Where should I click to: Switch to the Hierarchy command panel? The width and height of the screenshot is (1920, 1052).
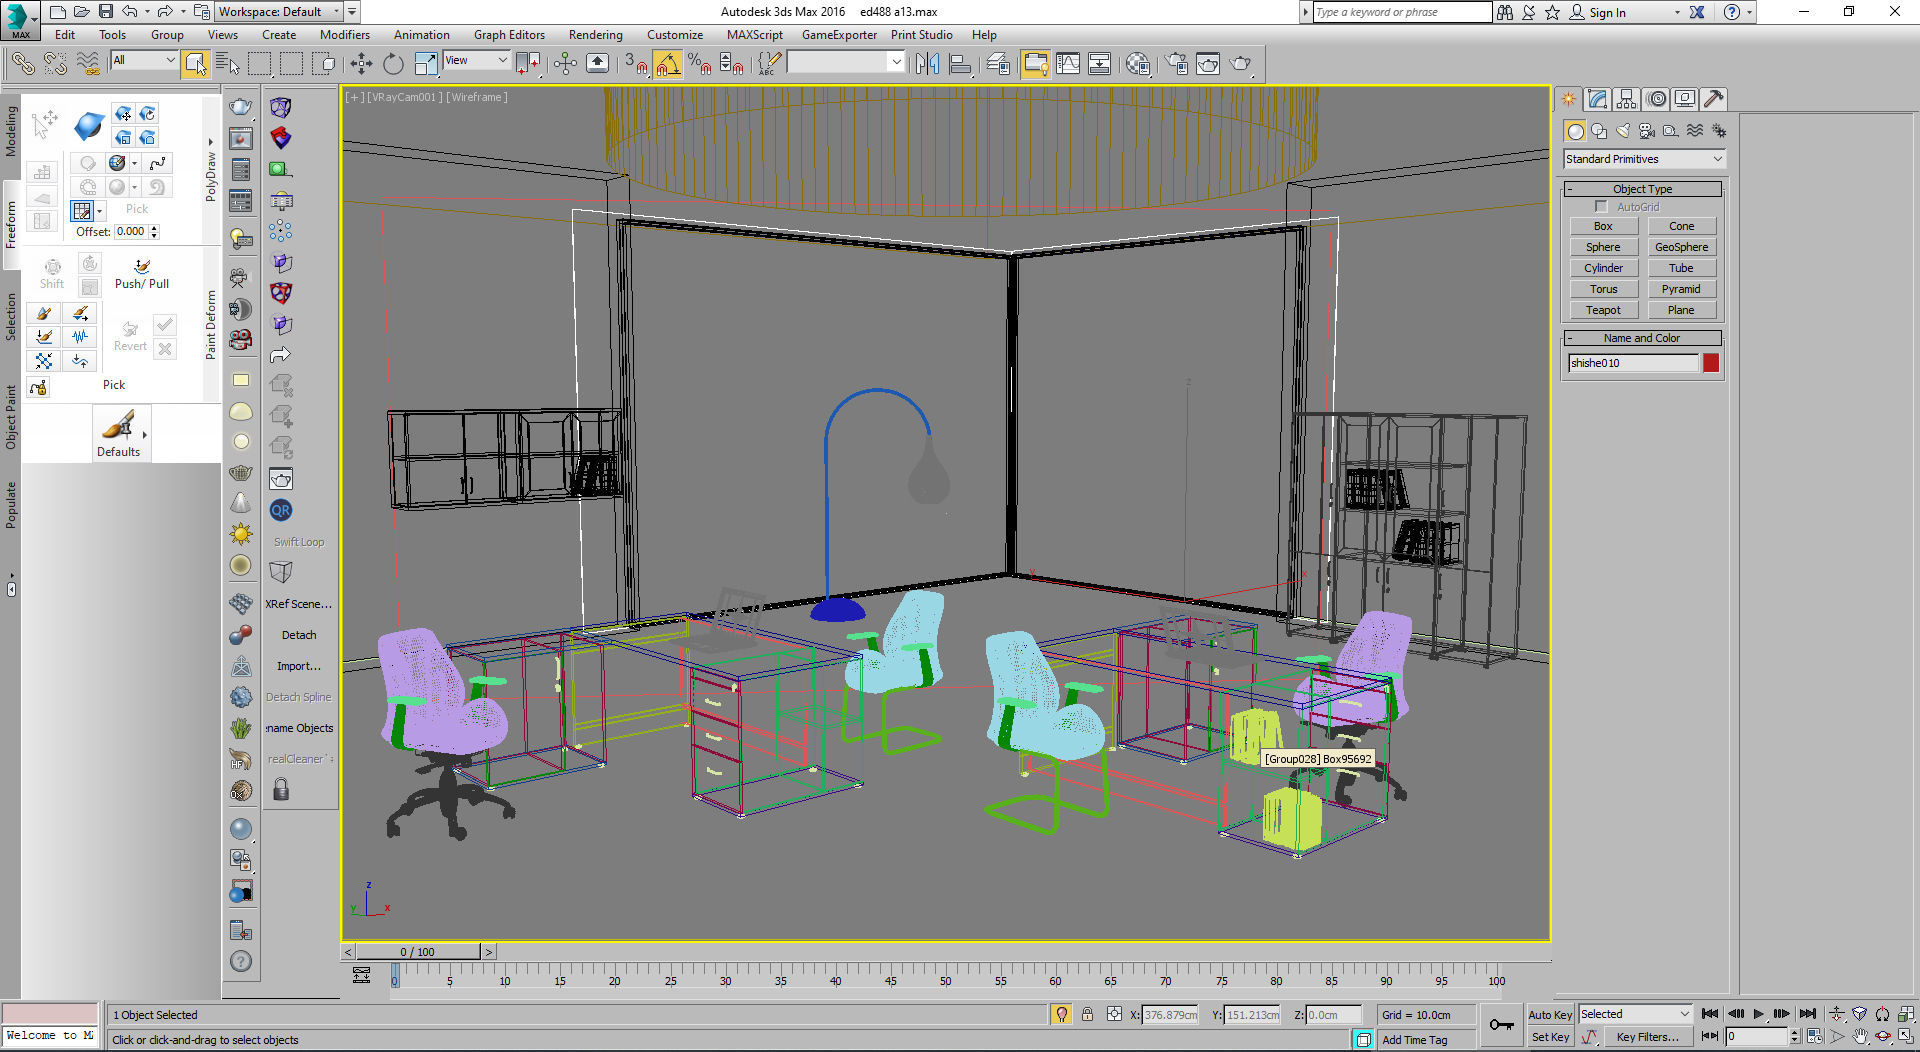click(1626, 99)
